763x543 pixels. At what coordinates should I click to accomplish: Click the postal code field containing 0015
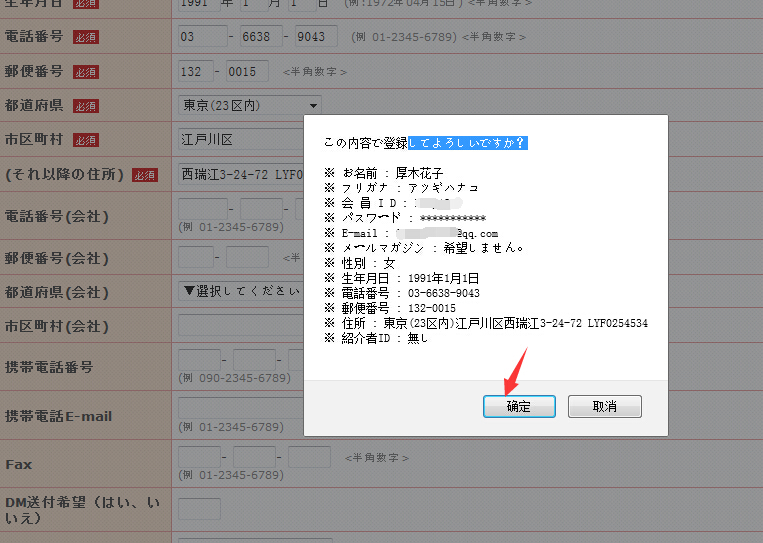247,71
